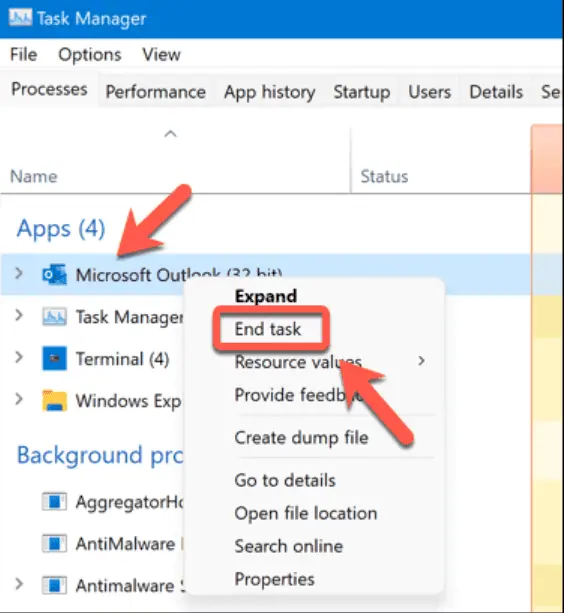Viewport: 564px width, 613px height.
Task: Click the AggregatorHost process icon
Action: pyautogui.click(x=54, y=502)
